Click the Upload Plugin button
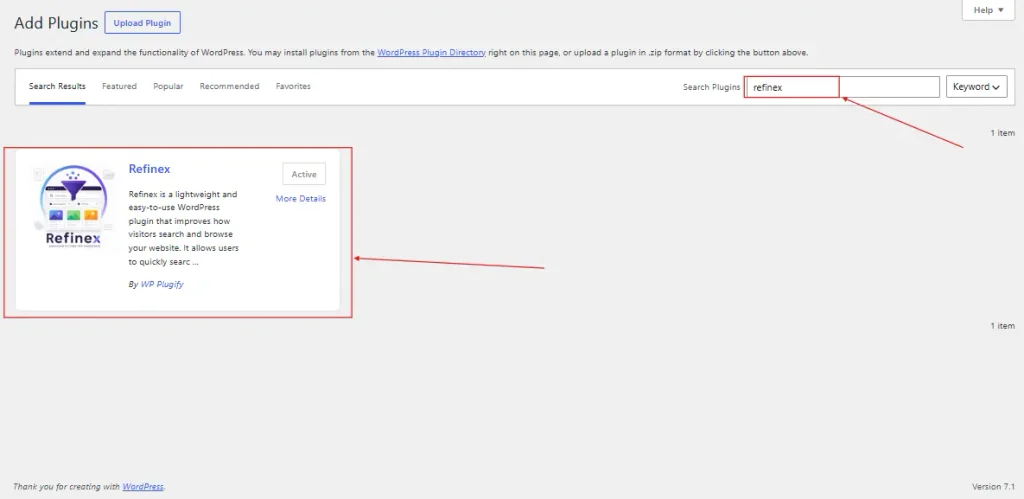 pyautogui.click(x=142, y=23)
